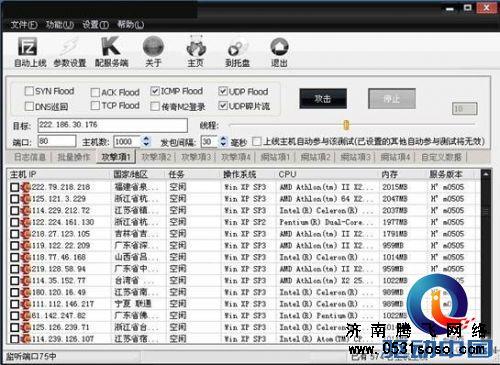Viewport: 500px width, 365px height.
Task: Click host icon beside 180.120.16.49
Action: pos(26,292)
